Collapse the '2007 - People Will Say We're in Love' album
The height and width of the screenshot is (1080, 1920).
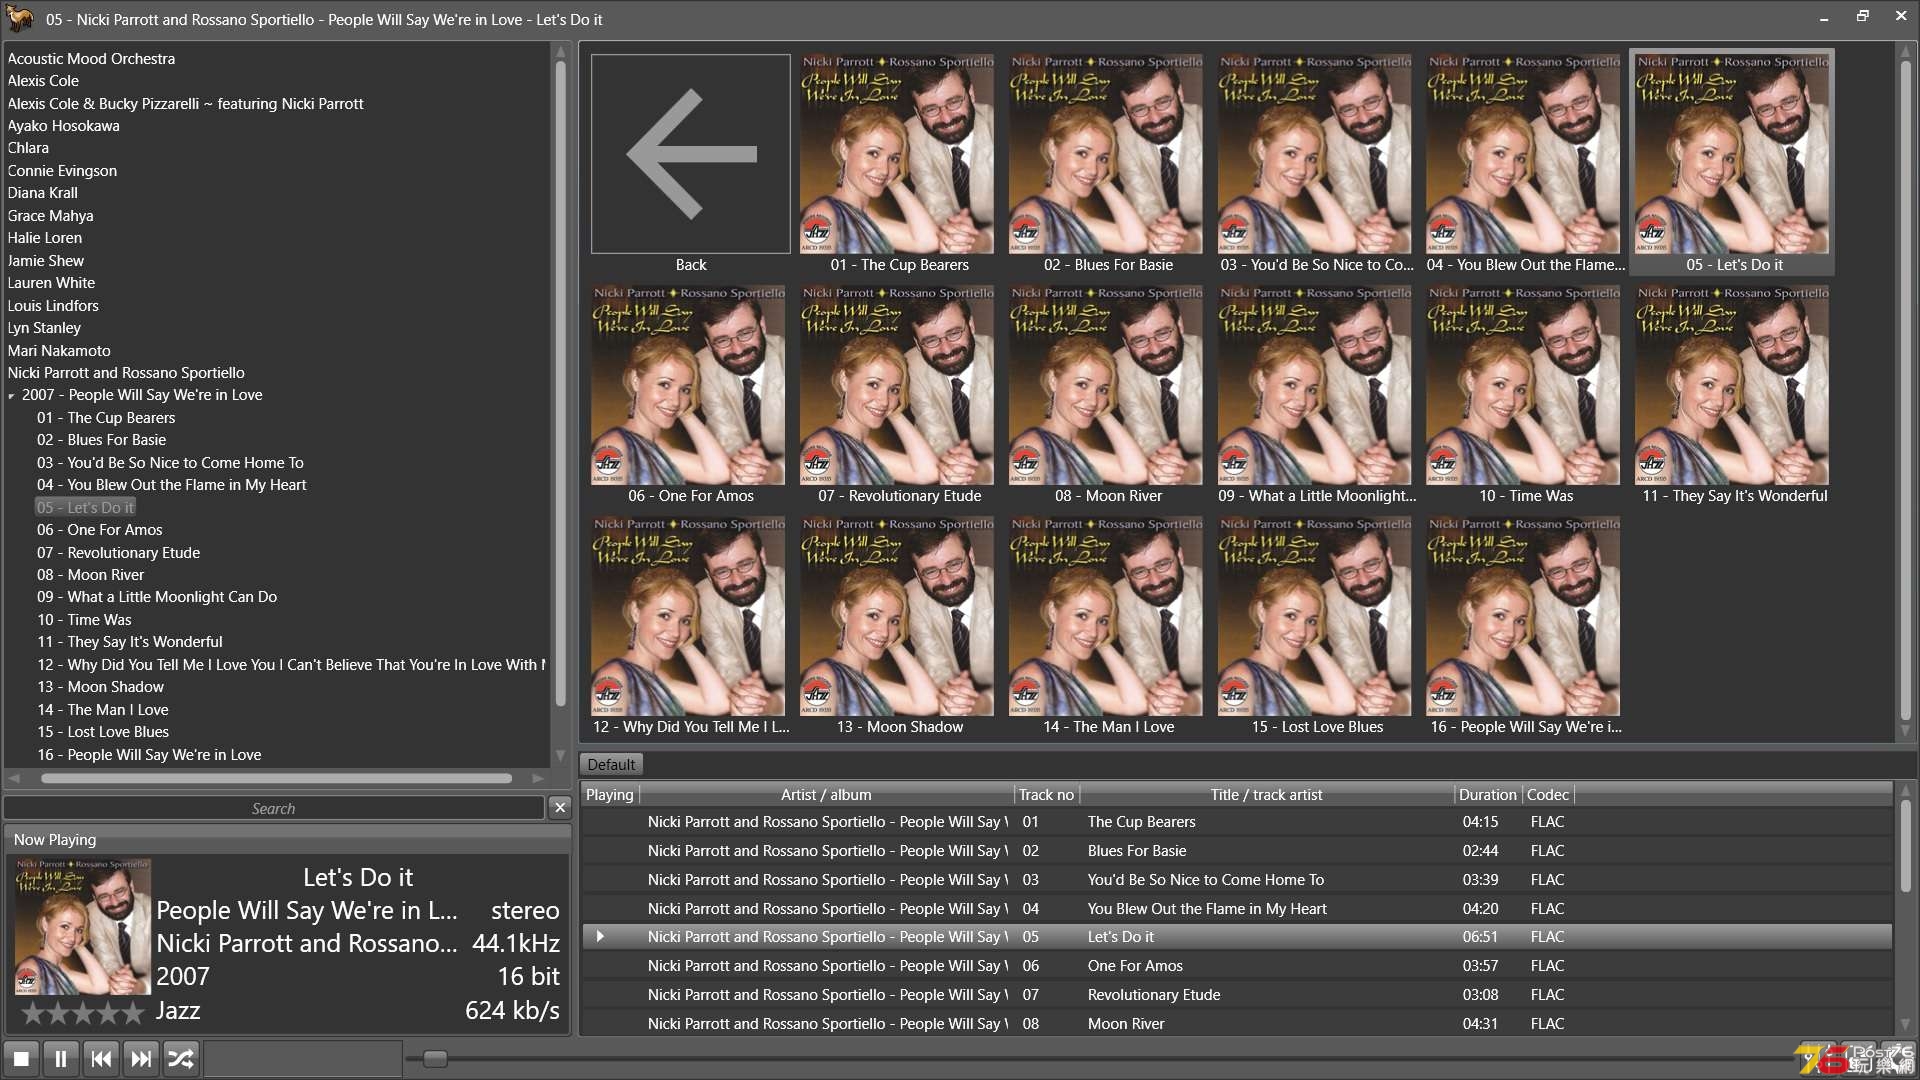[12, 396]
